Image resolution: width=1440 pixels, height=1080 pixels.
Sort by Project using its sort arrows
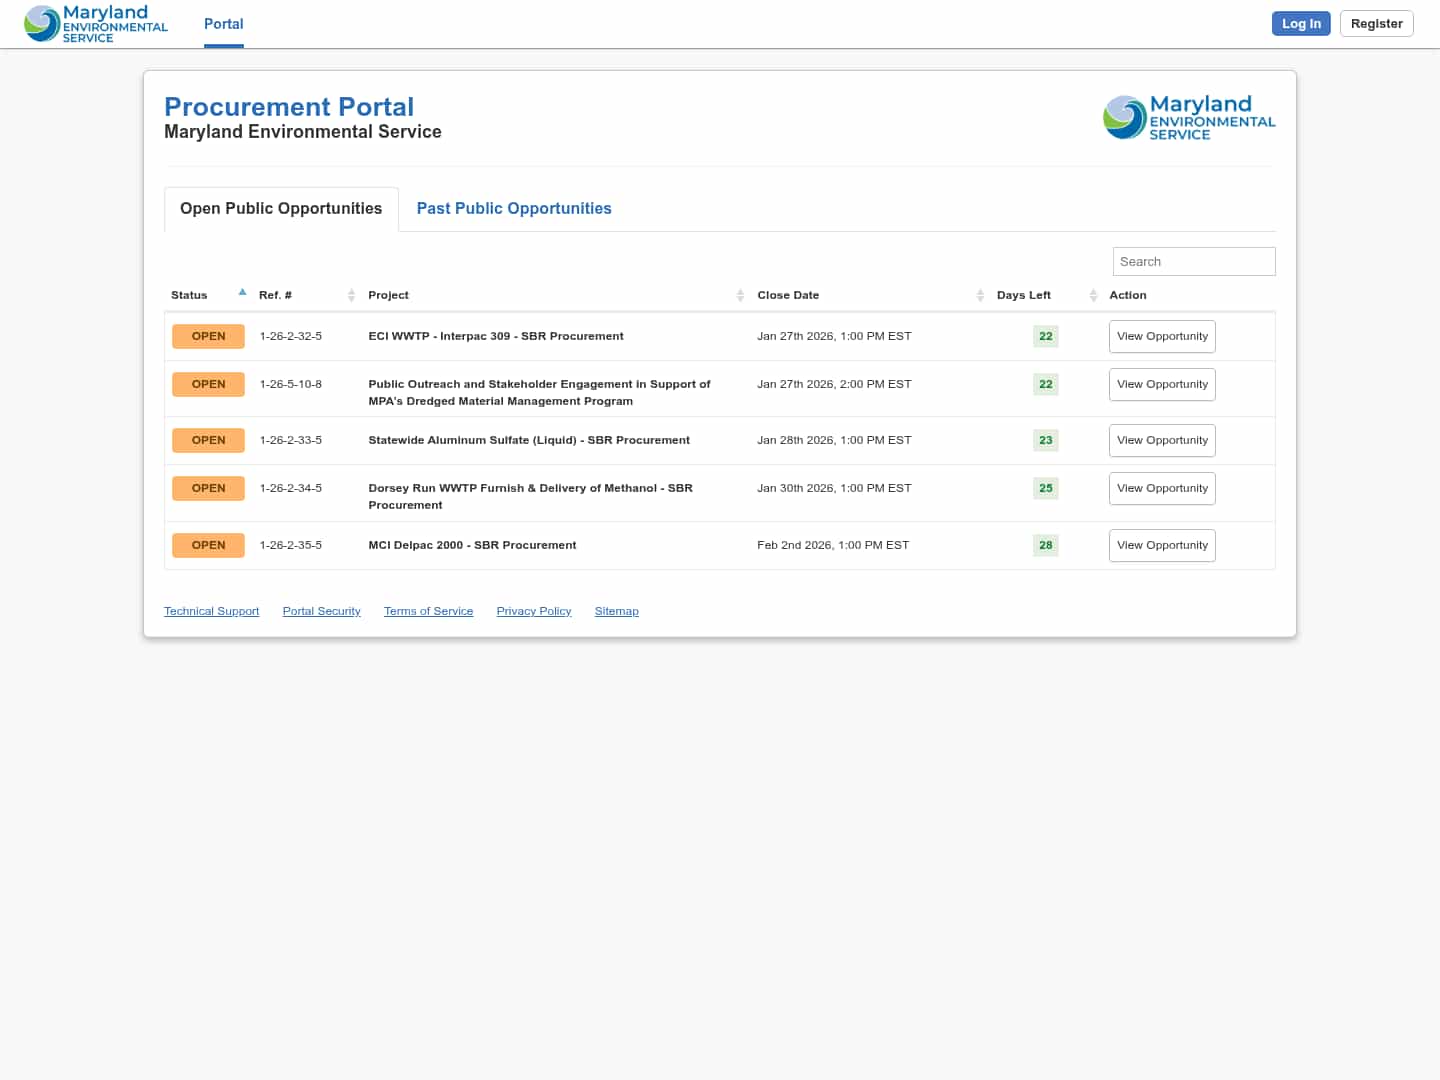pos(740,295)
